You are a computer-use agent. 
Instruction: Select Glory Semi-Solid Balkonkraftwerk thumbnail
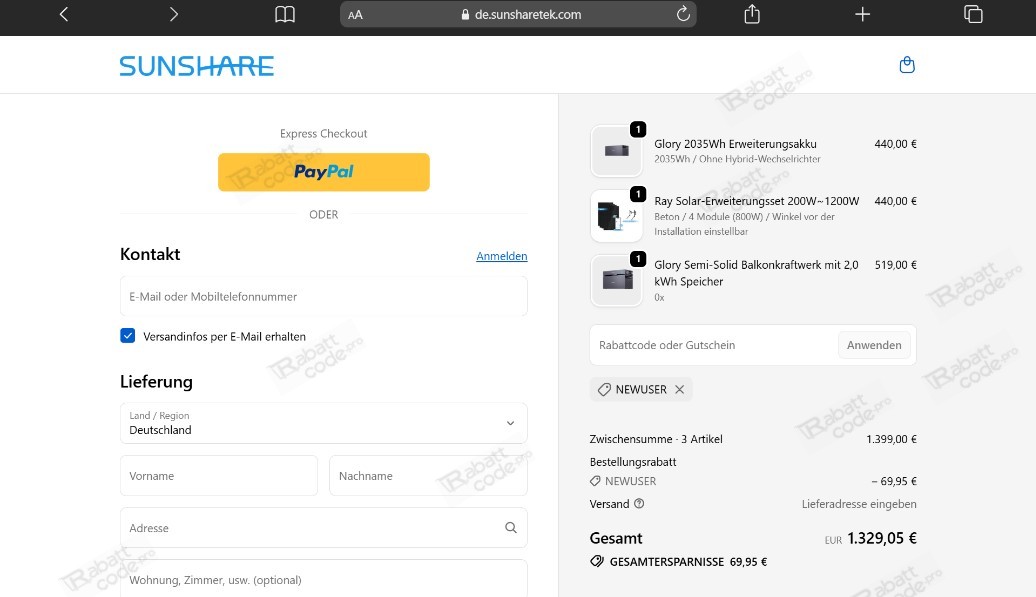pyautogui.click(x=616, y=281)
